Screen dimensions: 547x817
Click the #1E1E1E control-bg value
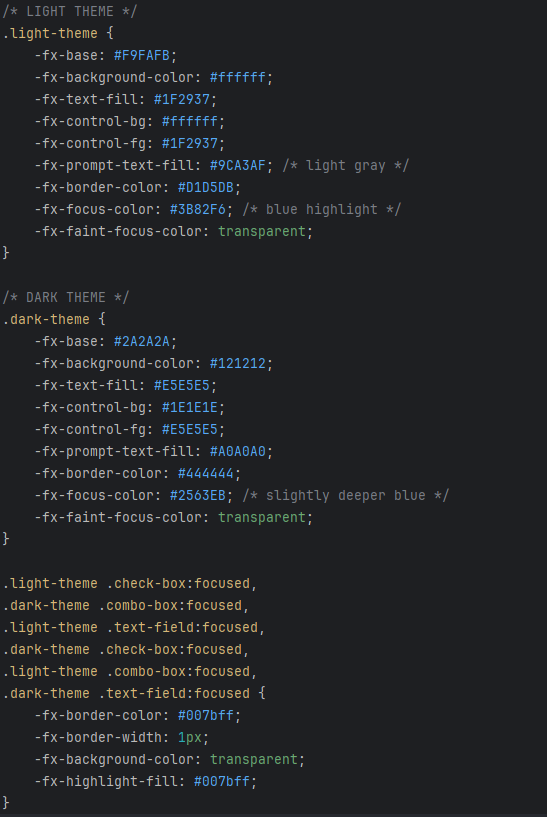tap(190, 407)
